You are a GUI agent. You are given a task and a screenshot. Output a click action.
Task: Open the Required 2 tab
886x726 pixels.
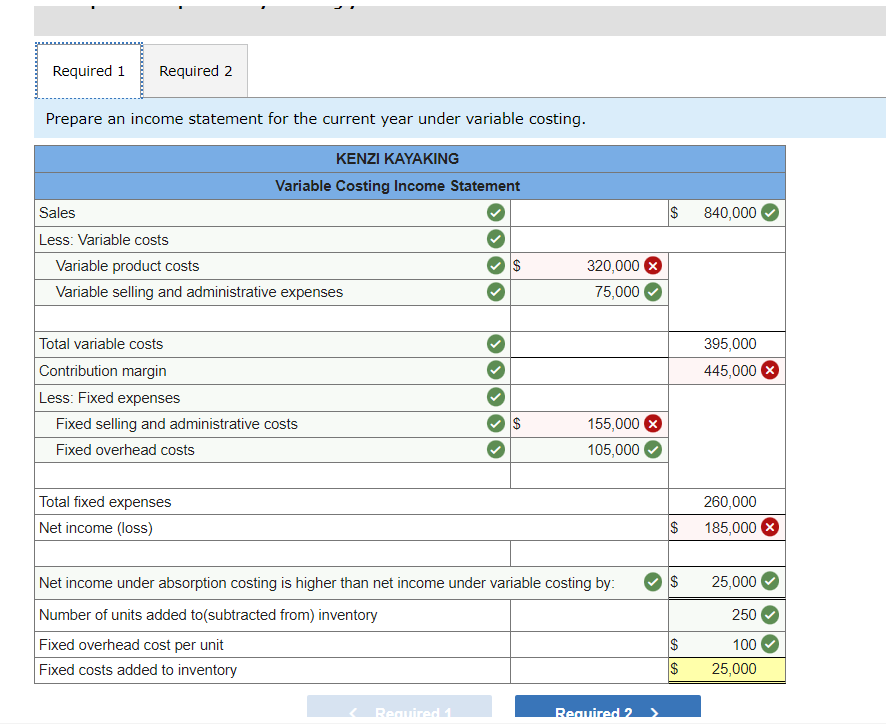[196, 71]
